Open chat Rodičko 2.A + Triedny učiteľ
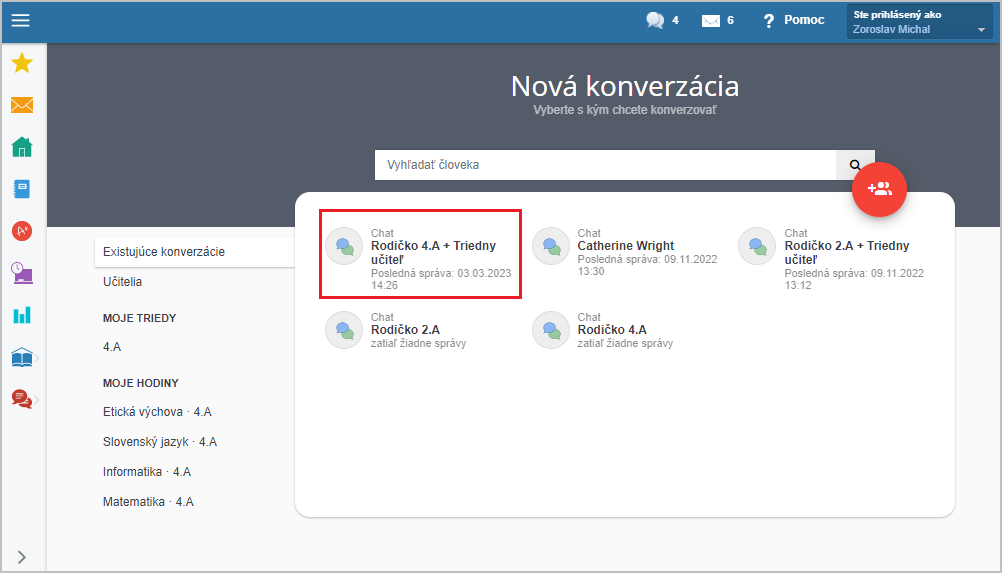This screenshot has width=1002, height=573. [833, 258]
